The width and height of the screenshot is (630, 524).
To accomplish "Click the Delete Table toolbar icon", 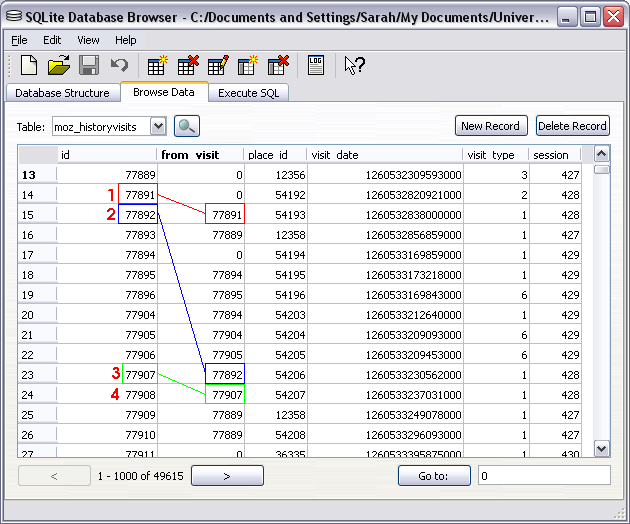I will (x=188, y=66).
